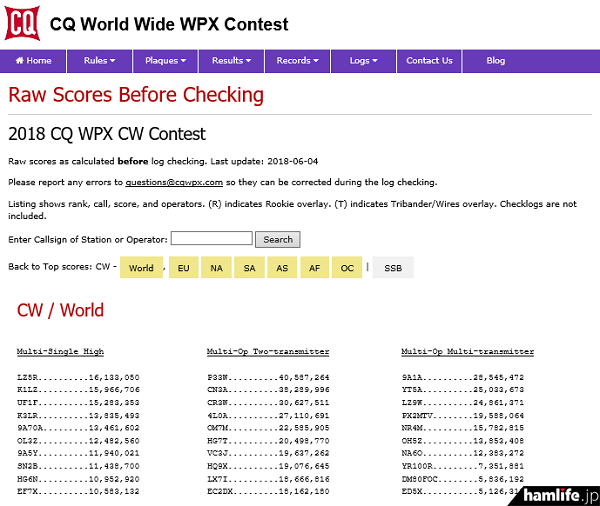This screenshot has height=506, width=600.
Task: Show EU top scores
Action: tap(183, 268)
